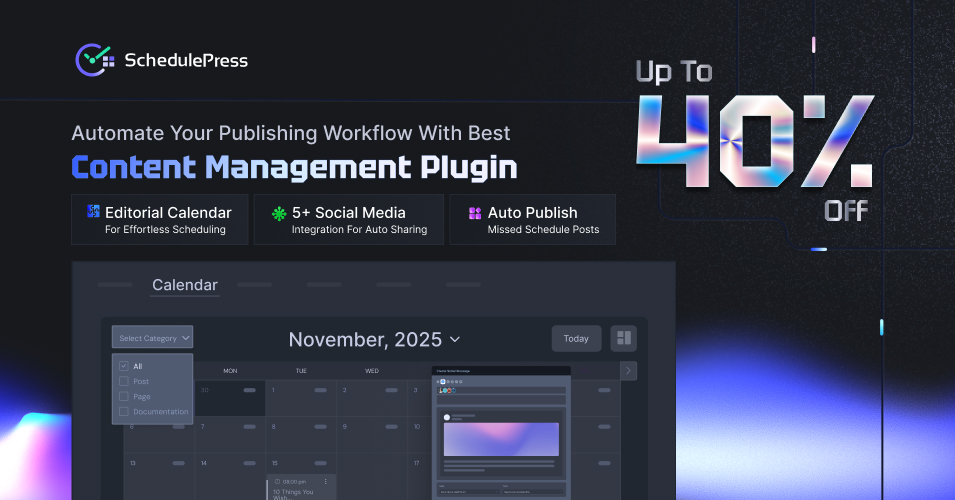The image size is (955, 500).
Task: Click the gradient image in post preview
Action: coord(501,439)
